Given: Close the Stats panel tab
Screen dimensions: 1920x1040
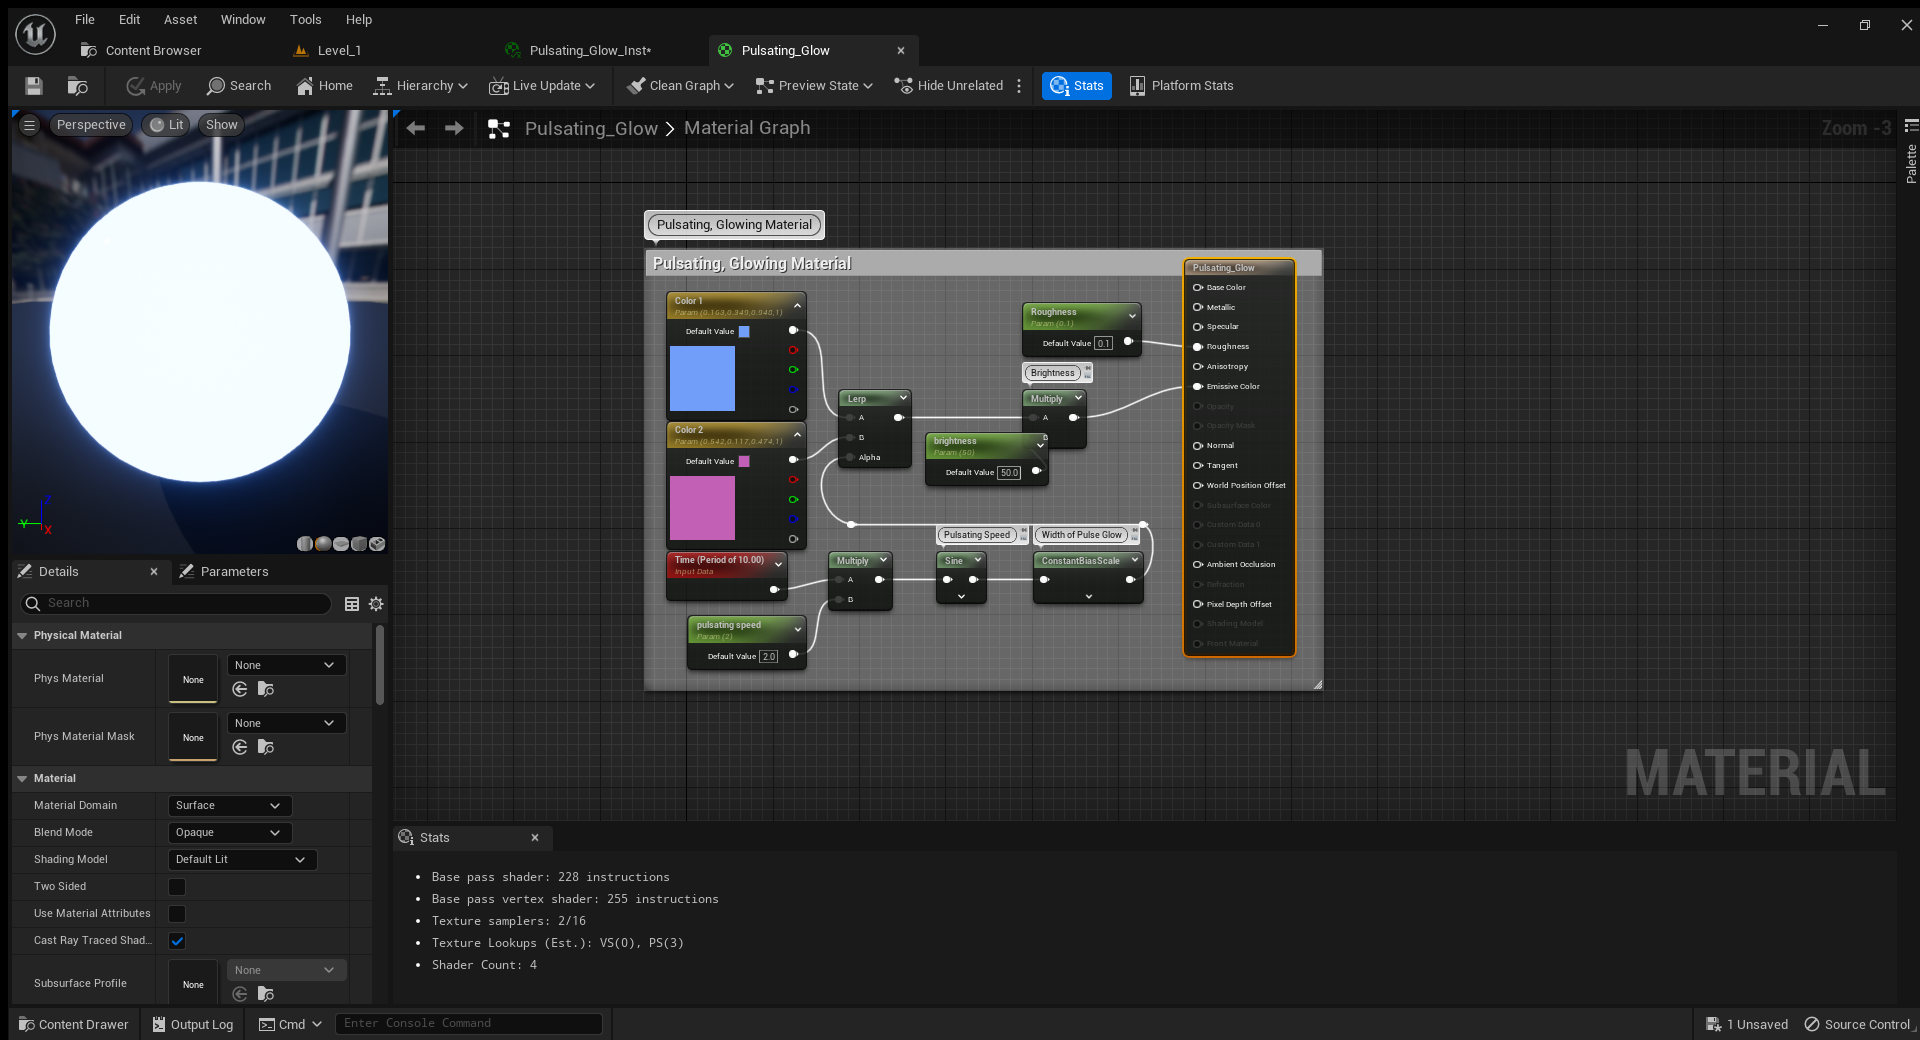Looking at the screenshot, I should 535,838.
